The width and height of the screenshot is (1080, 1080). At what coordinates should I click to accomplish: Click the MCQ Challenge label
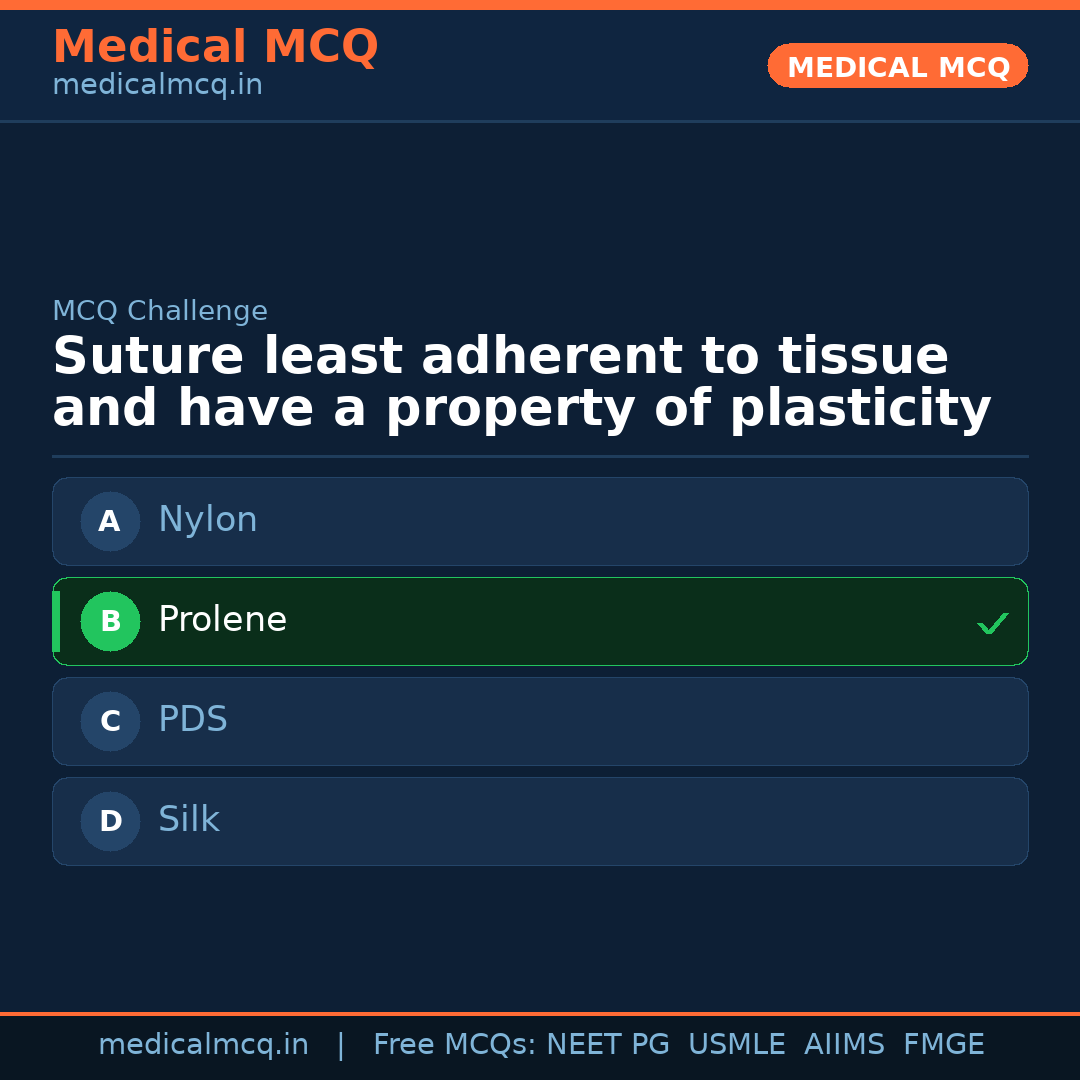(x=160, y=311)
